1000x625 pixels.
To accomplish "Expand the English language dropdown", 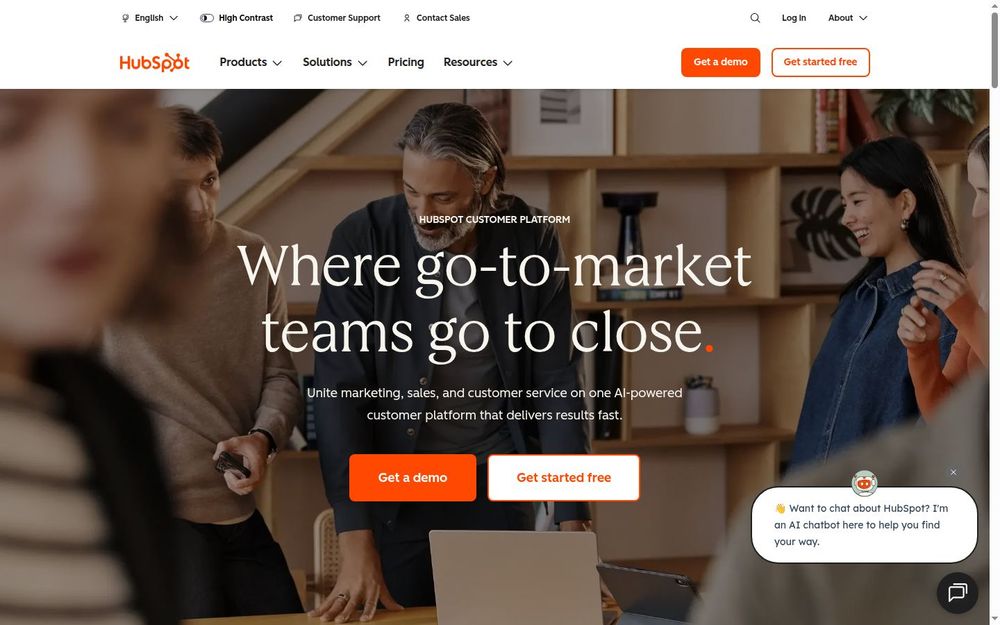I will click(150, 18).
